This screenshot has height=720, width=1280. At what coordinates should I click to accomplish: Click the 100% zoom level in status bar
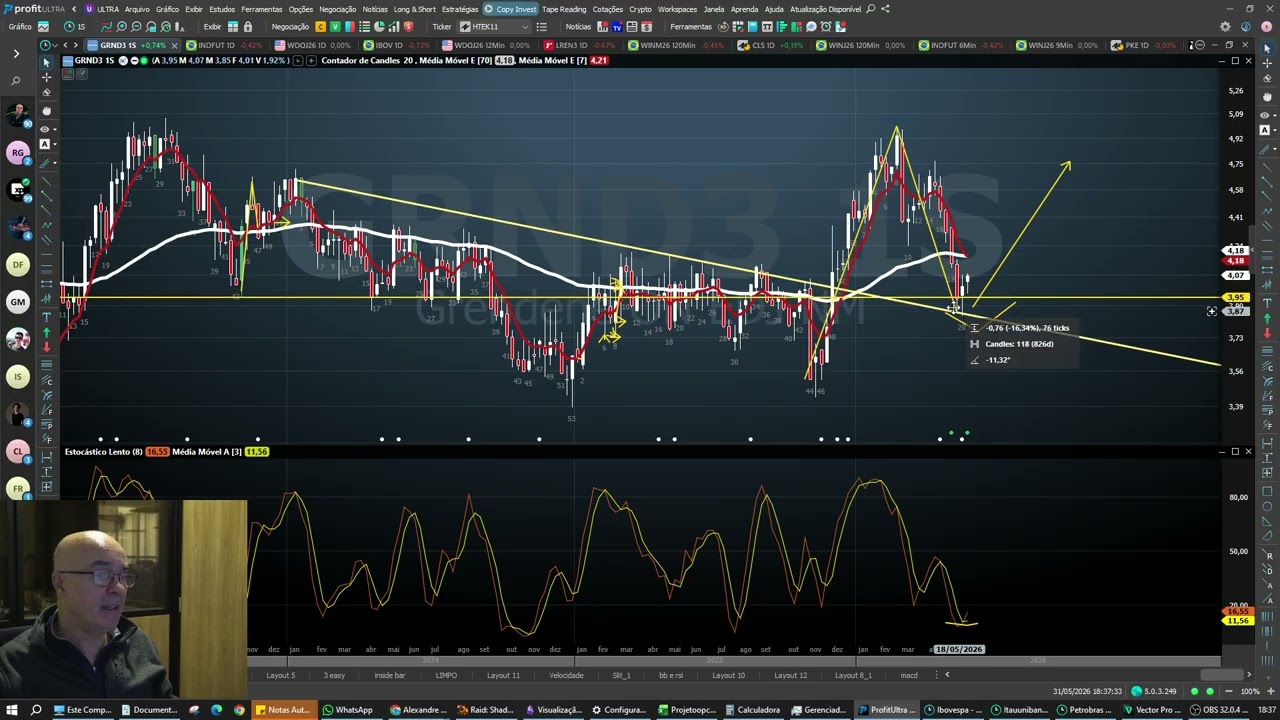[1250, 691]
